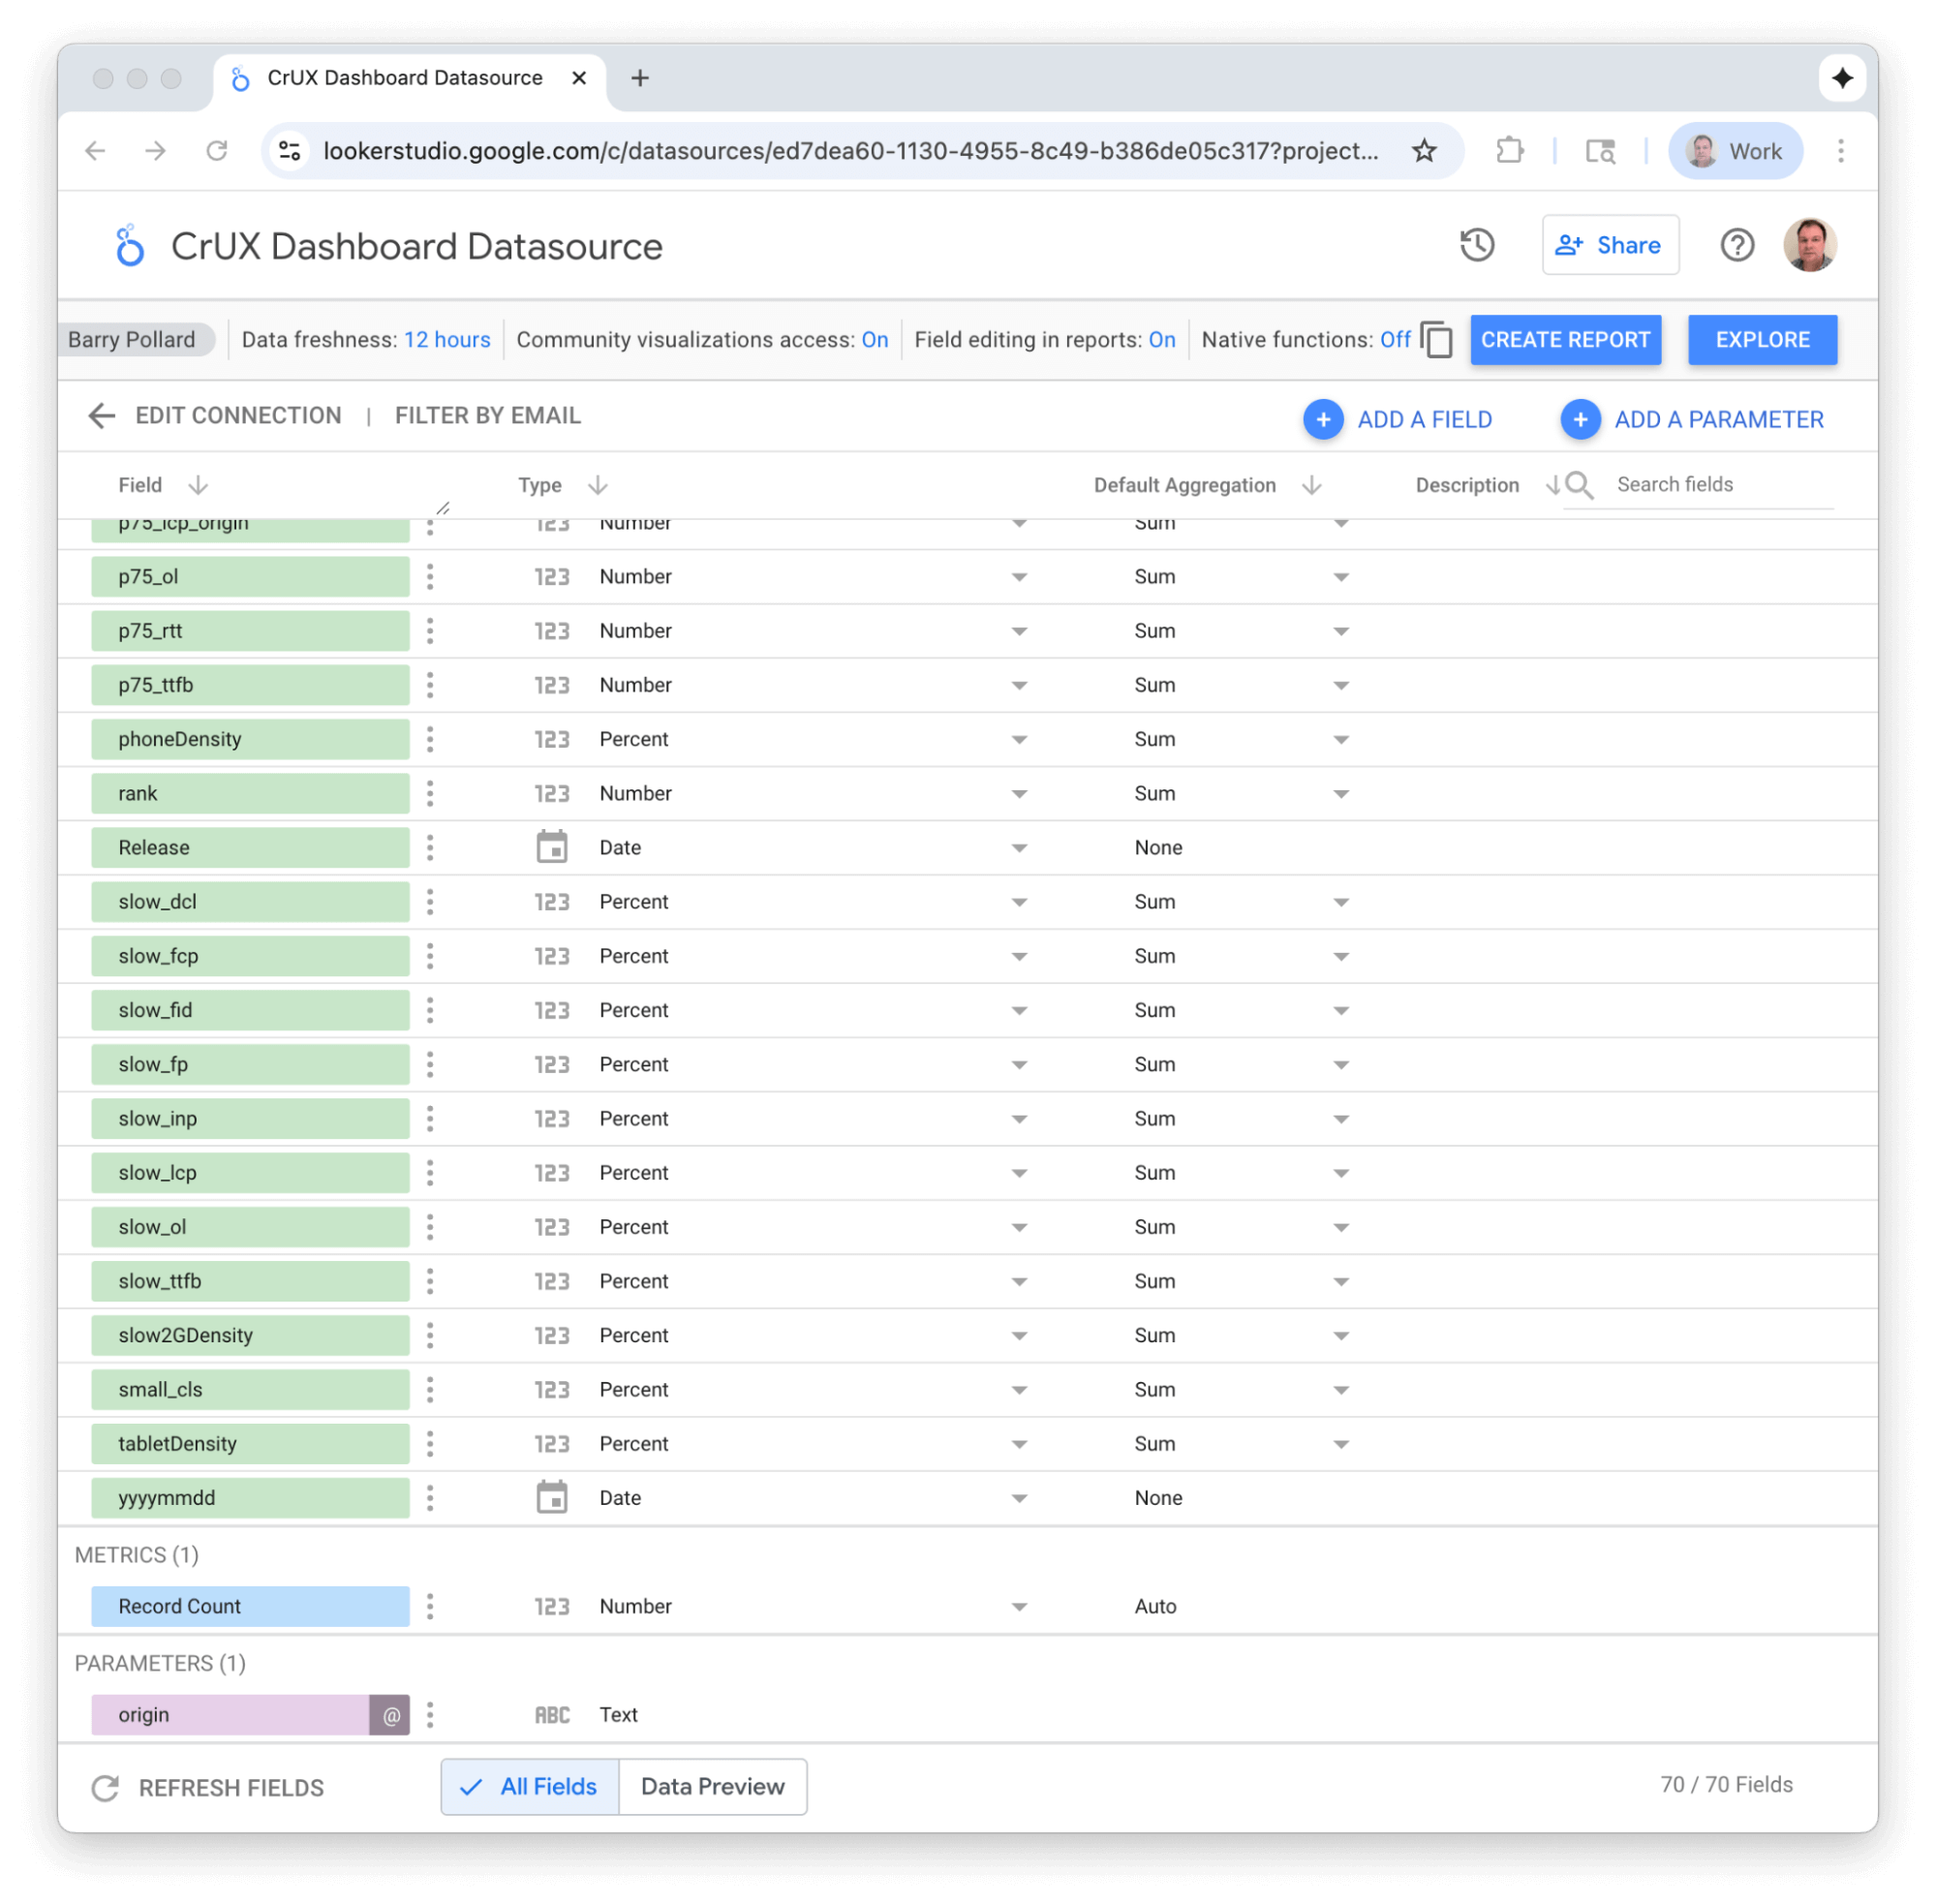Click the ADD A PARAMETER link
The height and width of the screenshot is (1904, 1936).
1718,419
